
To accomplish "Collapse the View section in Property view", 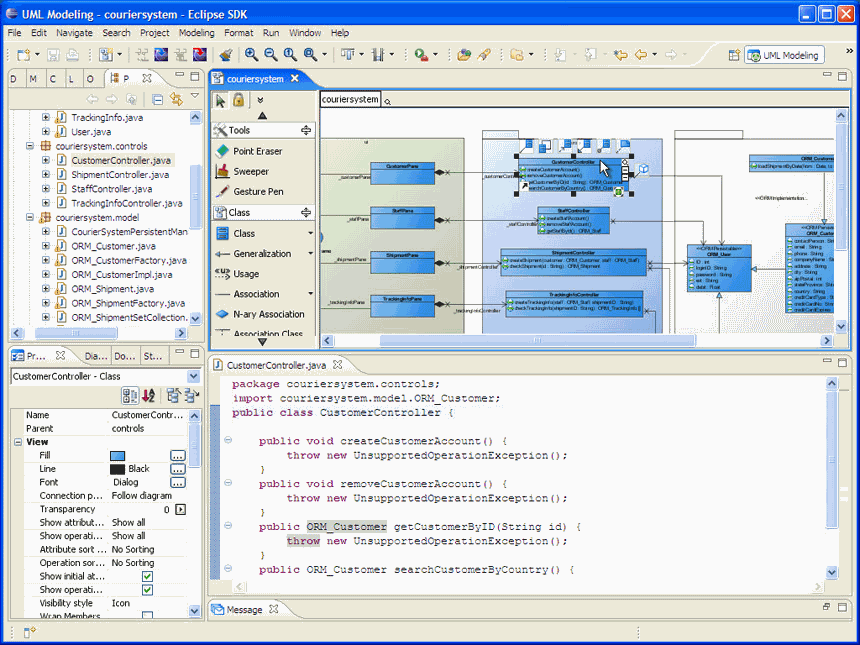I will point(16,441).
